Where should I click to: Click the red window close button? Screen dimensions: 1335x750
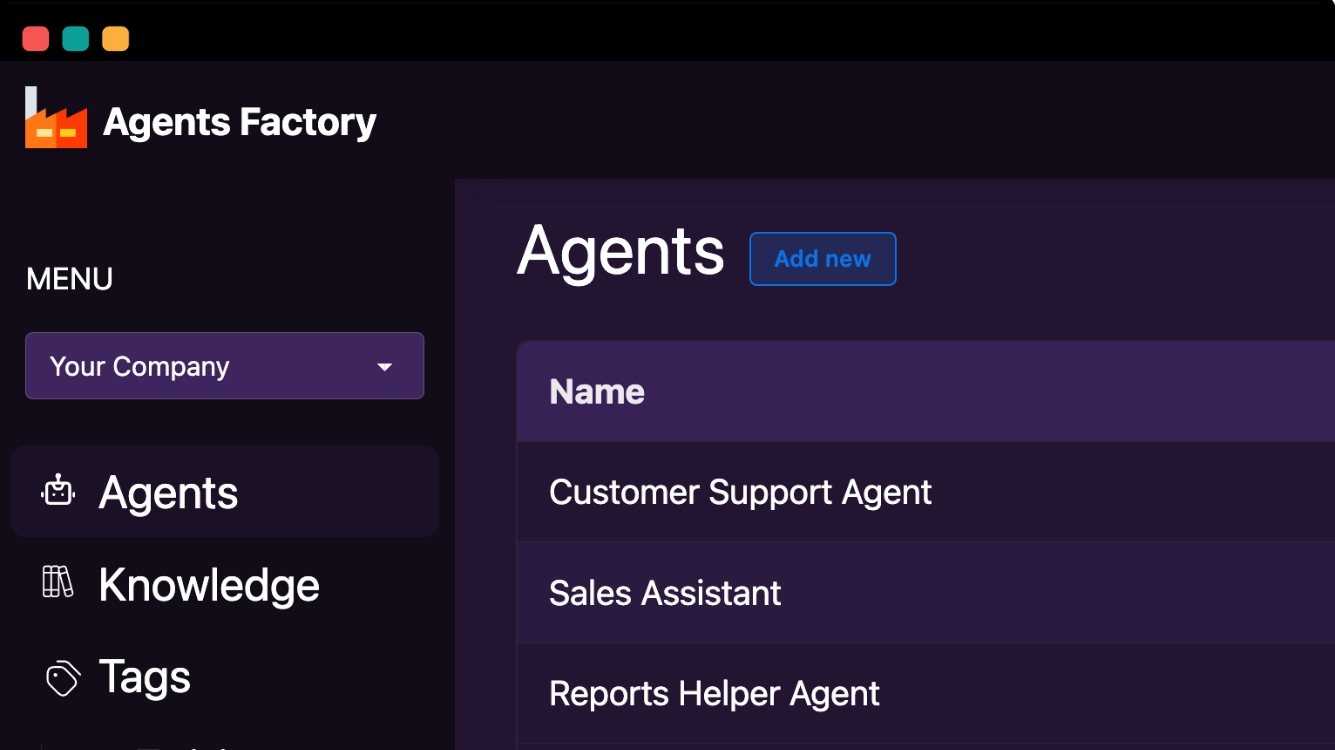pyautogui.click(x=36, y=39)
